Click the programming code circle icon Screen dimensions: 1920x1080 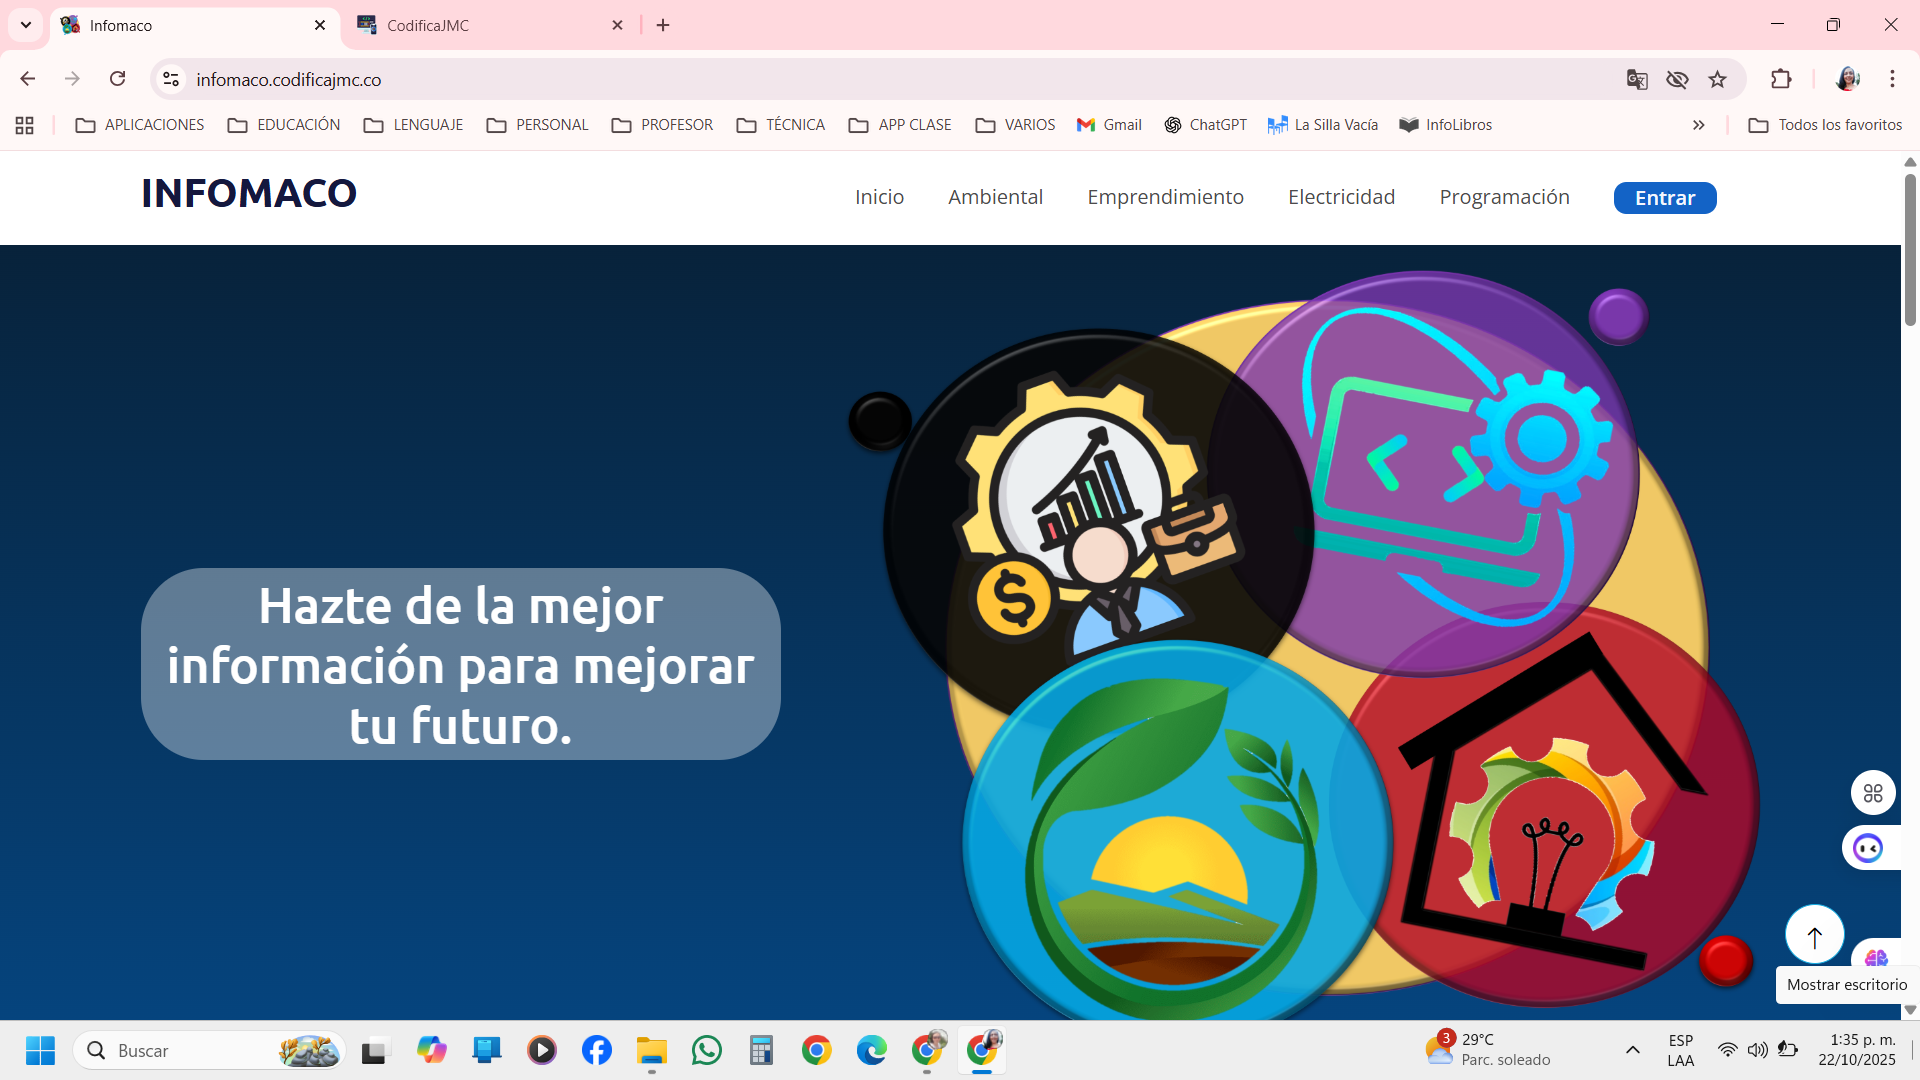click(x=1440, y=470)
